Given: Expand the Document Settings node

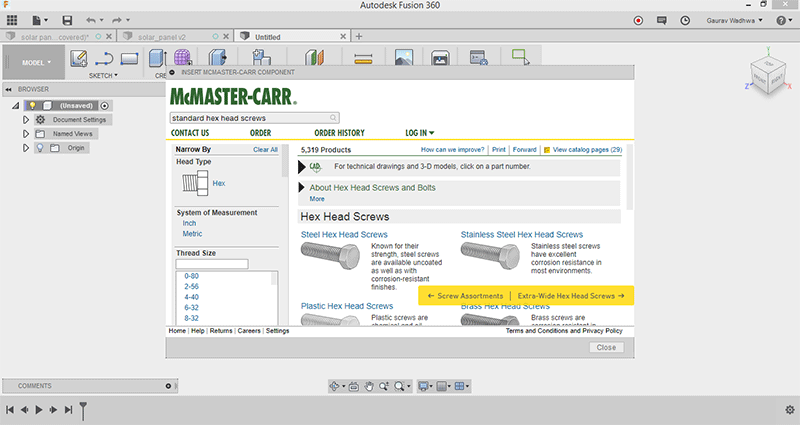Looking at the screenshot, I should [x=26, y=119].
